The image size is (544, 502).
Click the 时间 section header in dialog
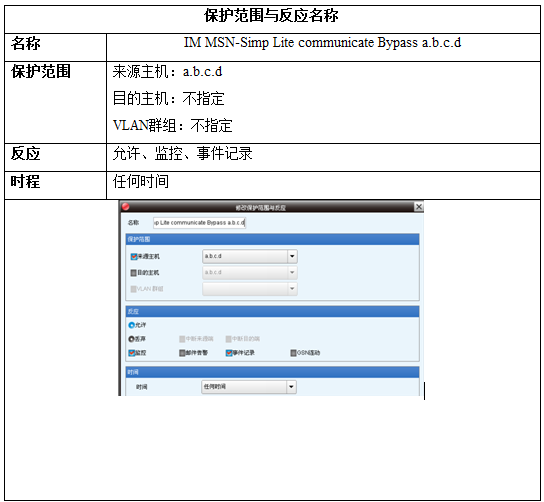[x=272, y=372]
